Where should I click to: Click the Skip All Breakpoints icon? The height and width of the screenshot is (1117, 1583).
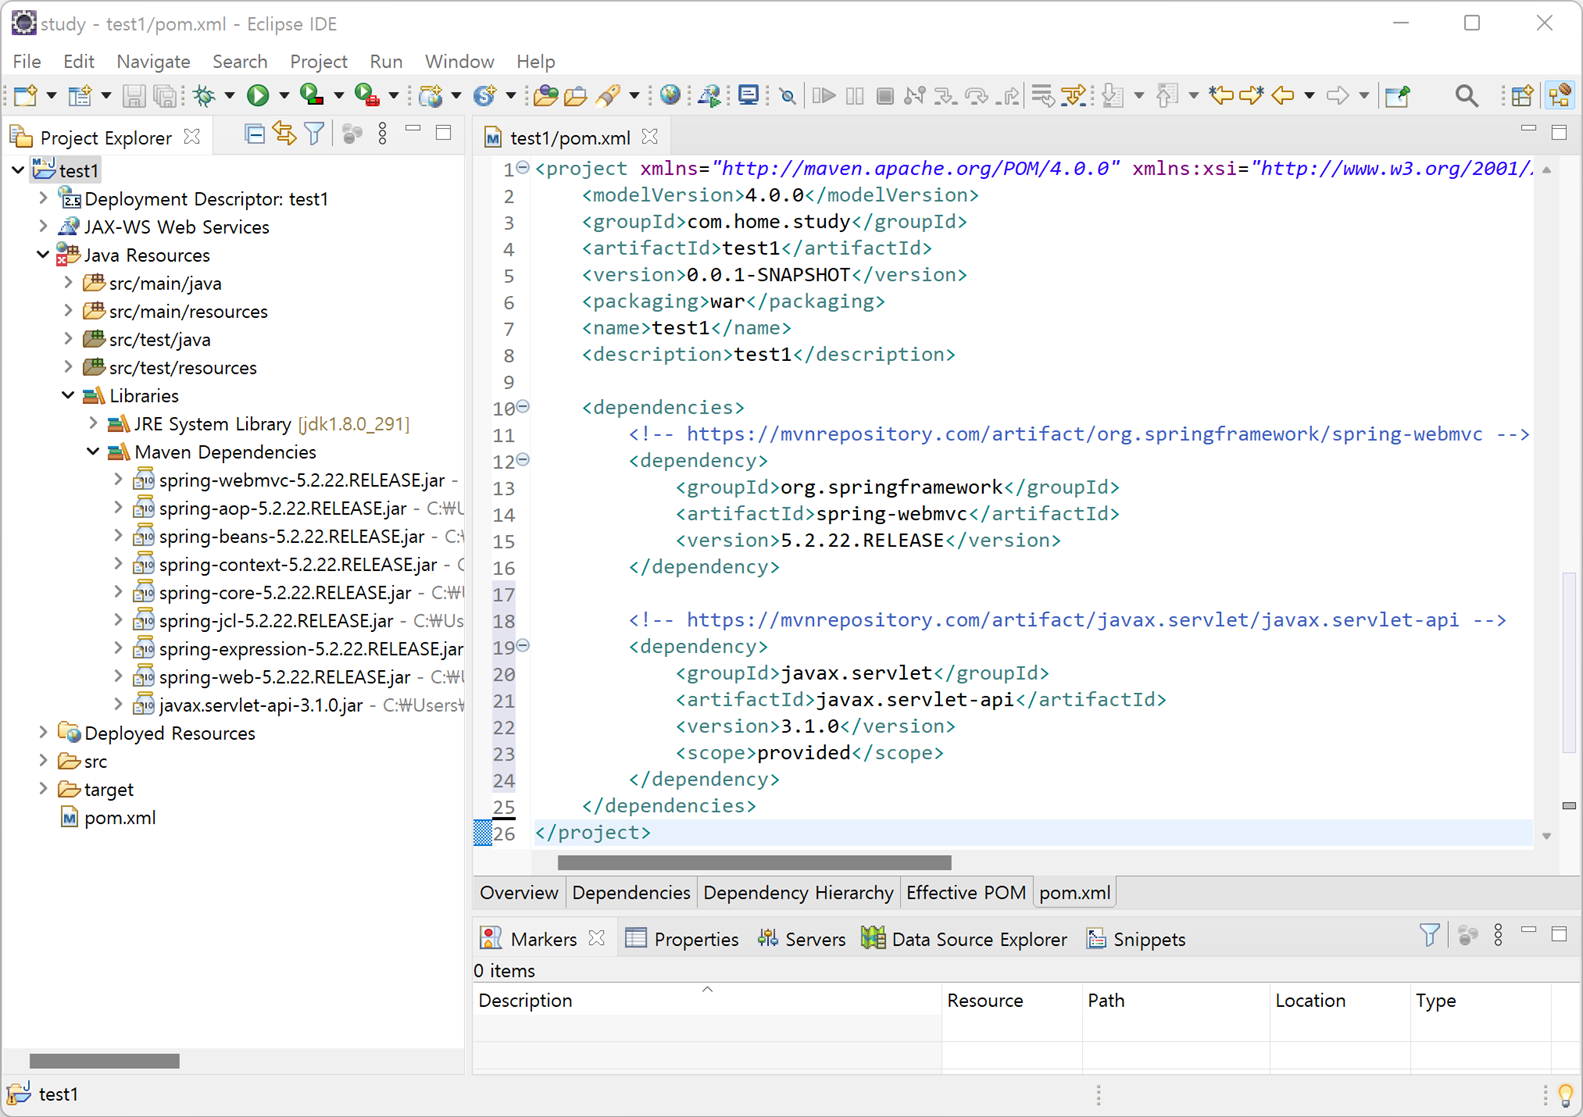click(788, 96)
